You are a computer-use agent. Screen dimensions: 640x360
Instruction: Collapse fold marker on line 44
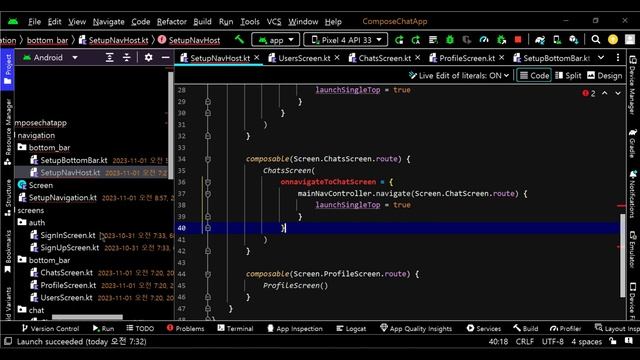click(208, 274)
